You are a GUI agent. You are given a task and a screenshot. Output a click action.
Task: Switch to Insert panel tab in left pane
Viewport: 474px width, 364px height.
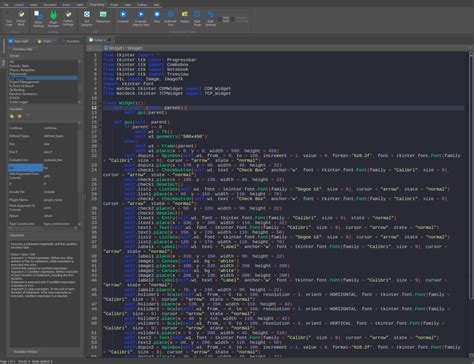click(x=45, y=41)
